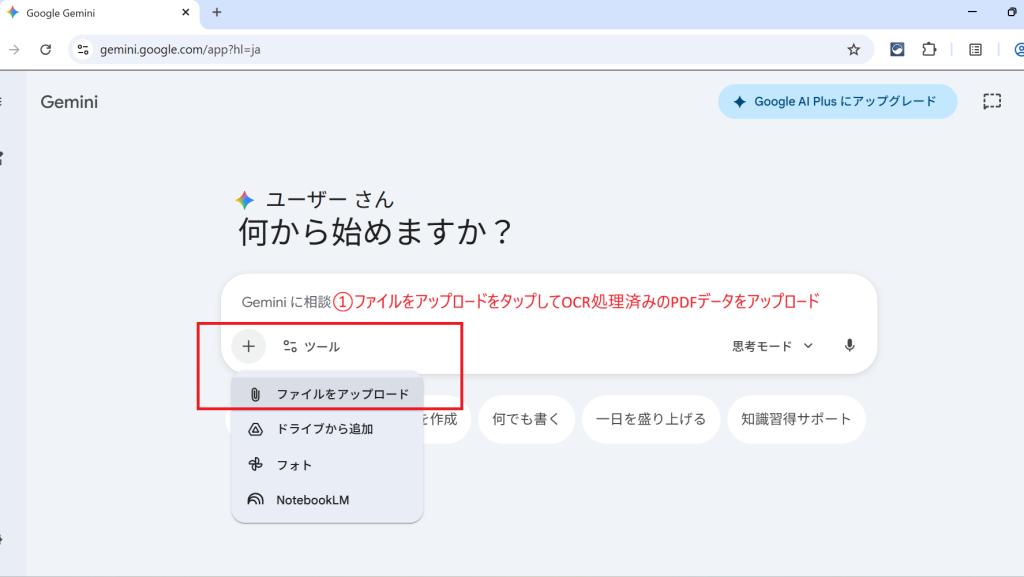Open Chrome side panel icon
The height and width of the screenshot is (577, 1024).
click(975, 49)
